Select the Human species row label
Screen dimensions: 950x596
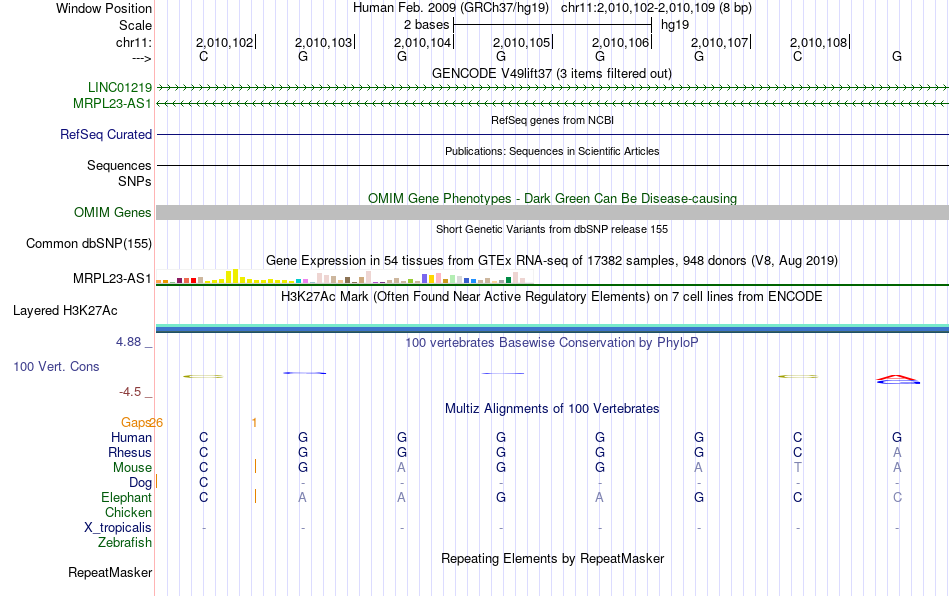click(131, 437)
